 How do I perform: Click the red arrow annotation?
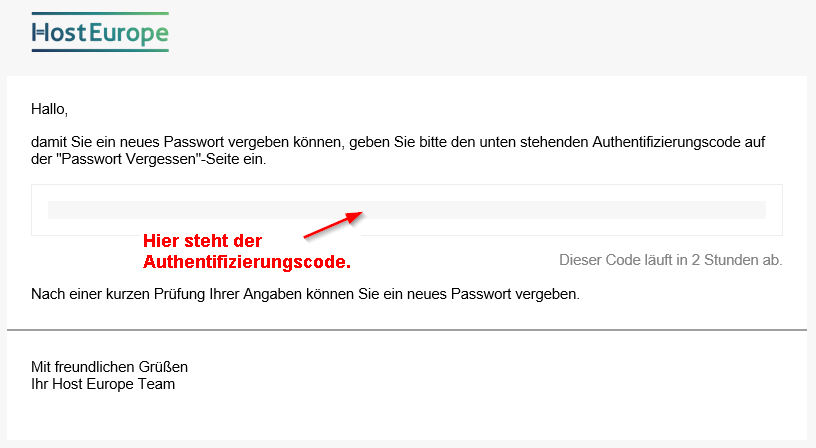333,225
